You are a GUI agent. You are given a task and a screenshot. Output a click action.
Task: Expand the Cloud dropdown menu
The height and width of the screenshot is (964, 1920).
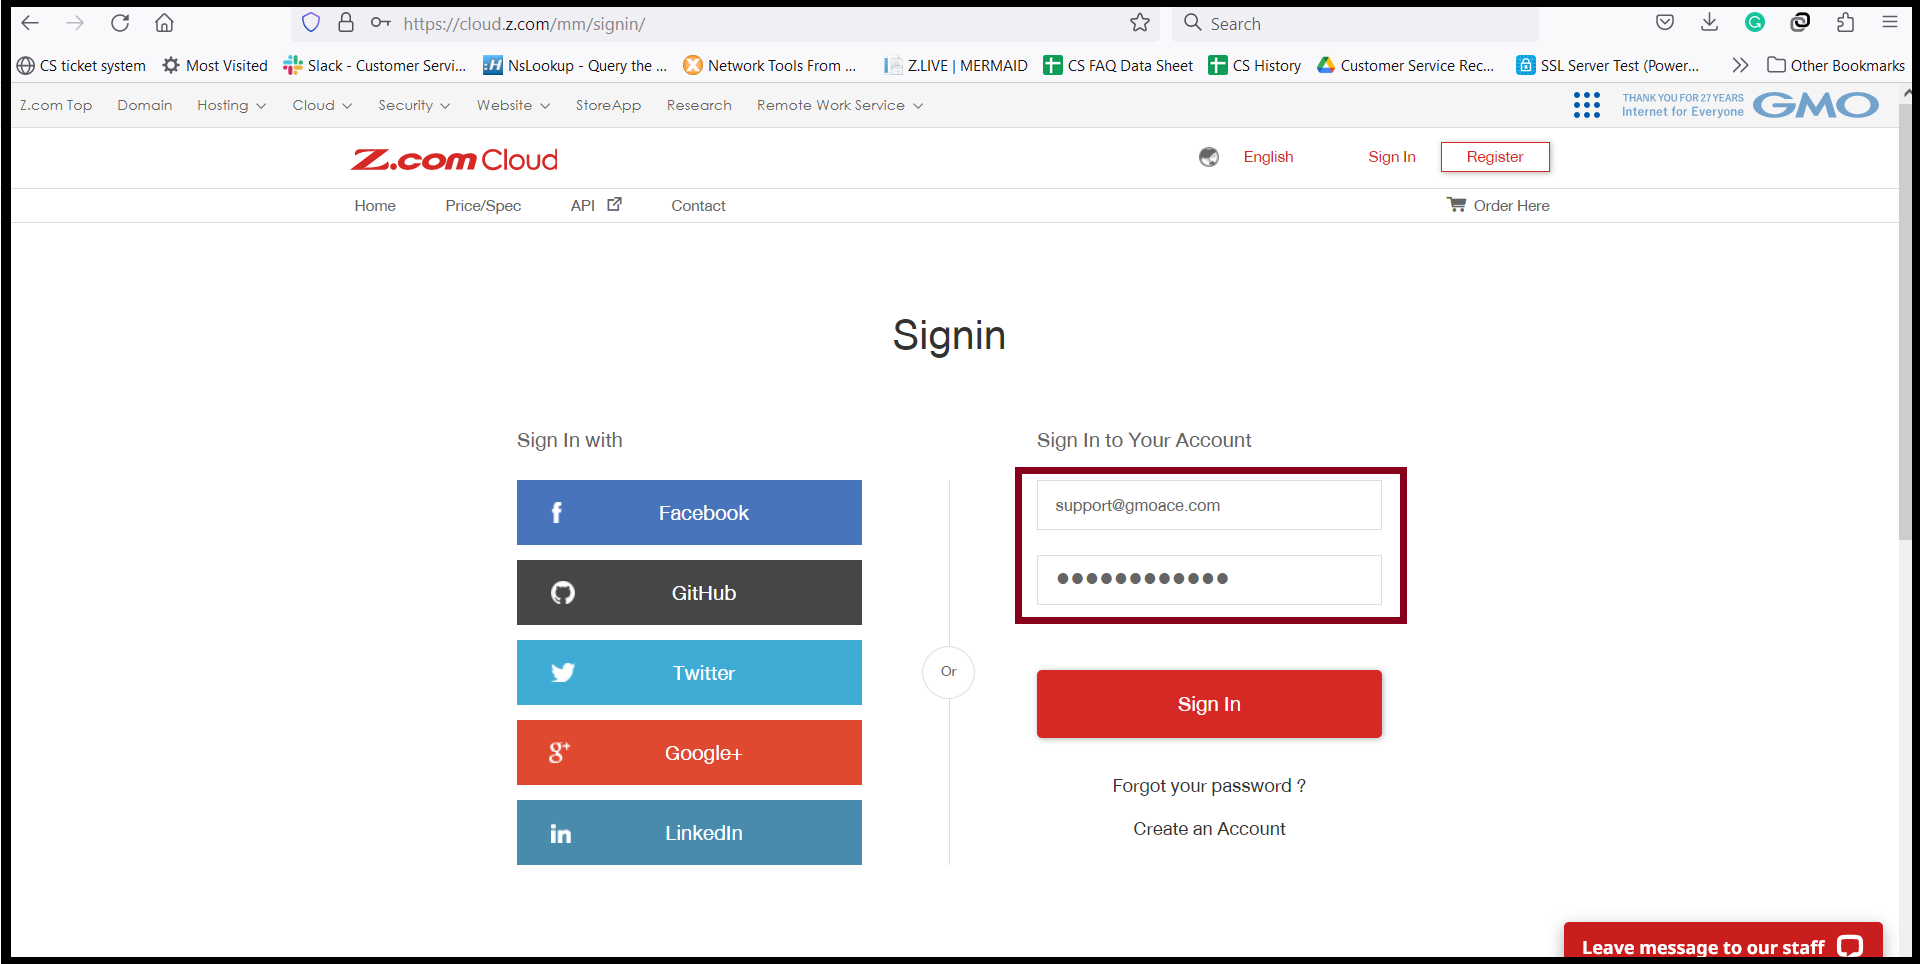click(322, 105)
